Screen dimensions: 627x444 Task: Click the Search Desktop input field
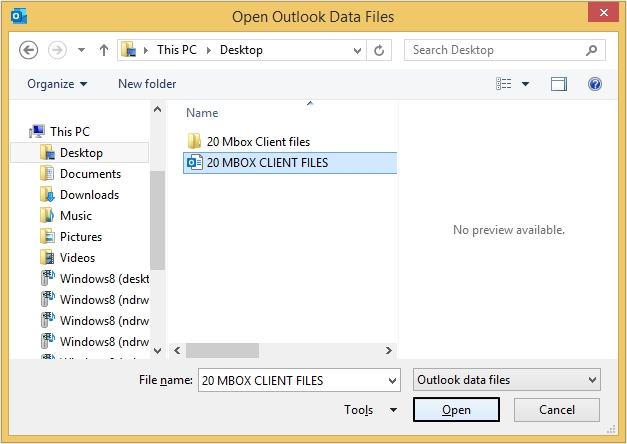click(493, 50)
